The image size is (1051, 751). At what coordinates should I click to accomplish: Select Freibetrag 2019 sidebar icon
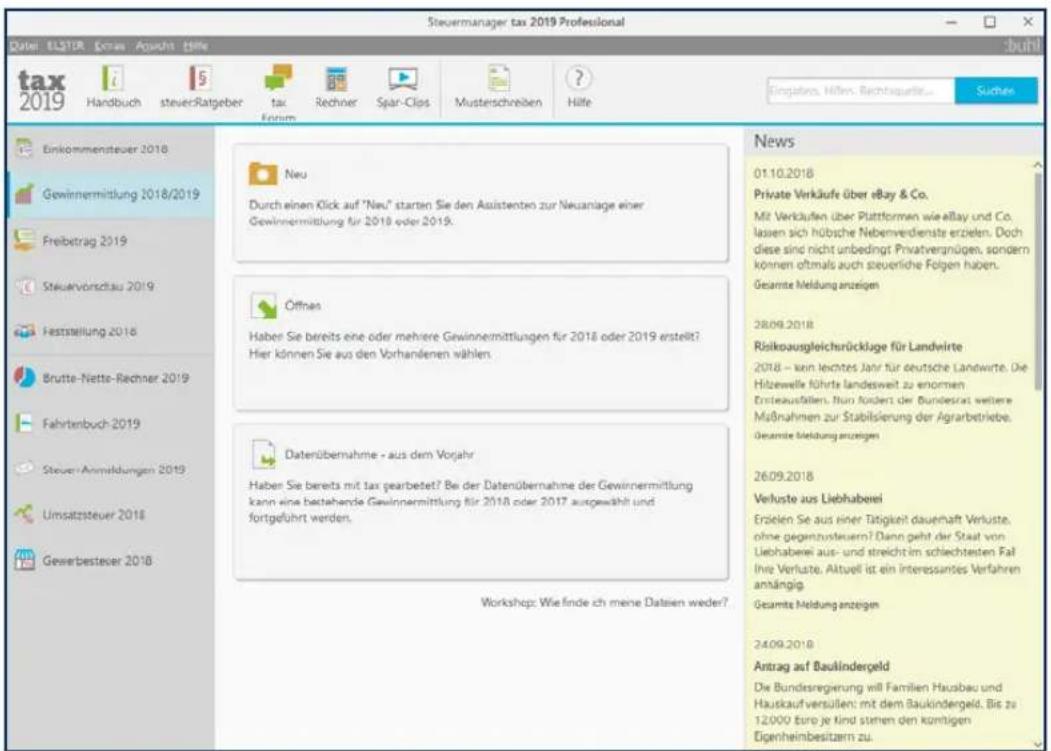click(24, 240)
